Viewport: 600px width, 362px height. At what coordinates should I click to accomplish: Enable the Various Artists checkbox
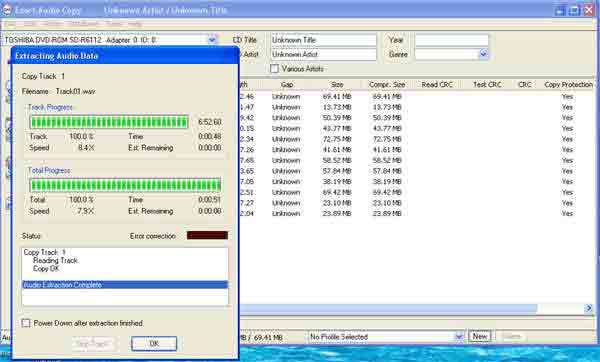click(x=274, y=69)
